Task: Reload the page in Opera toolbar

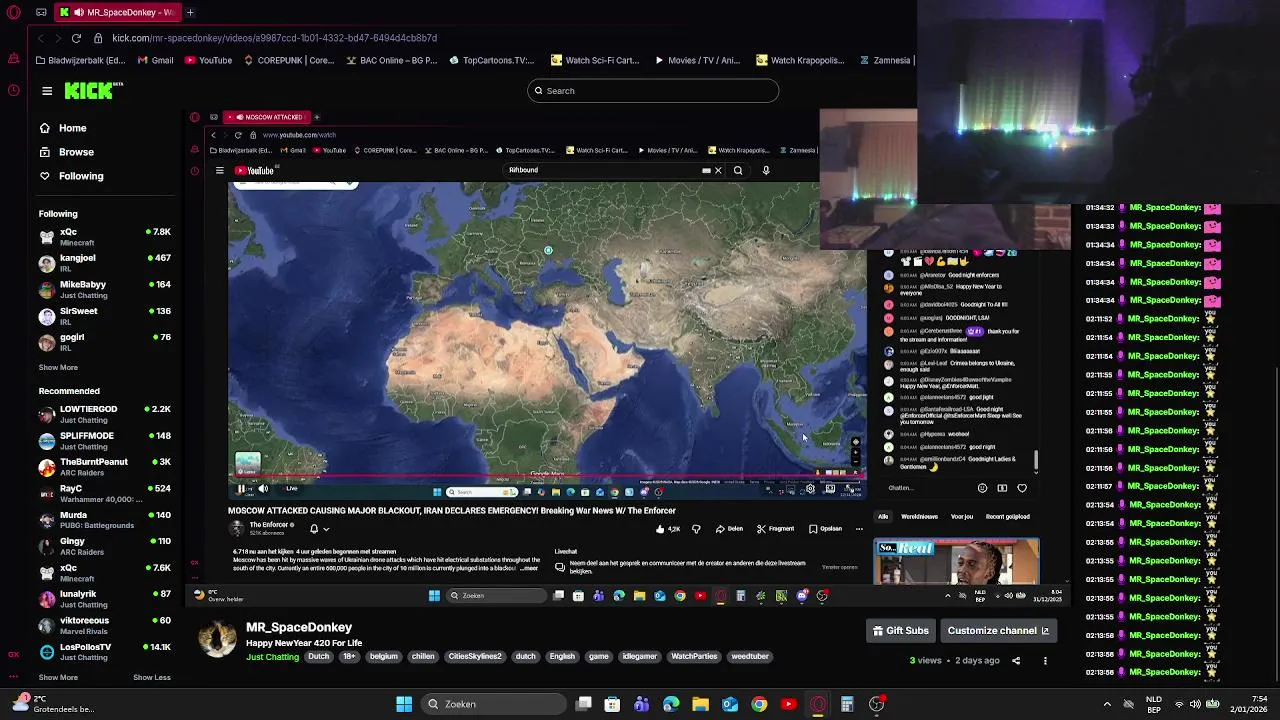Action: coord(76,38)
